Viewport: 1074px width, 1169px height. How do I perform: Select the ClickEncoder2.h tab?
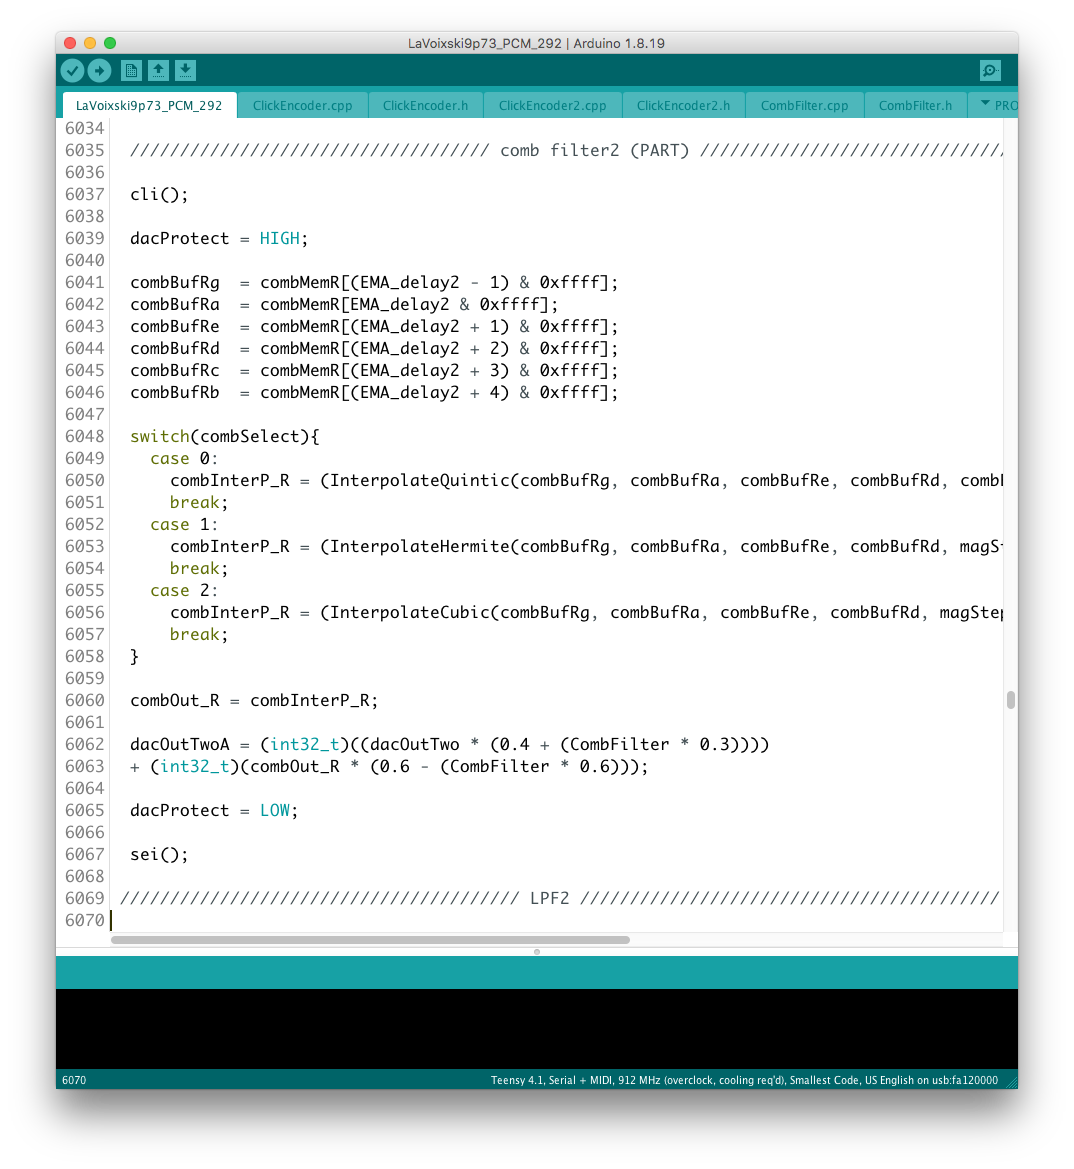pyautogui.click(x=683, y=105)
